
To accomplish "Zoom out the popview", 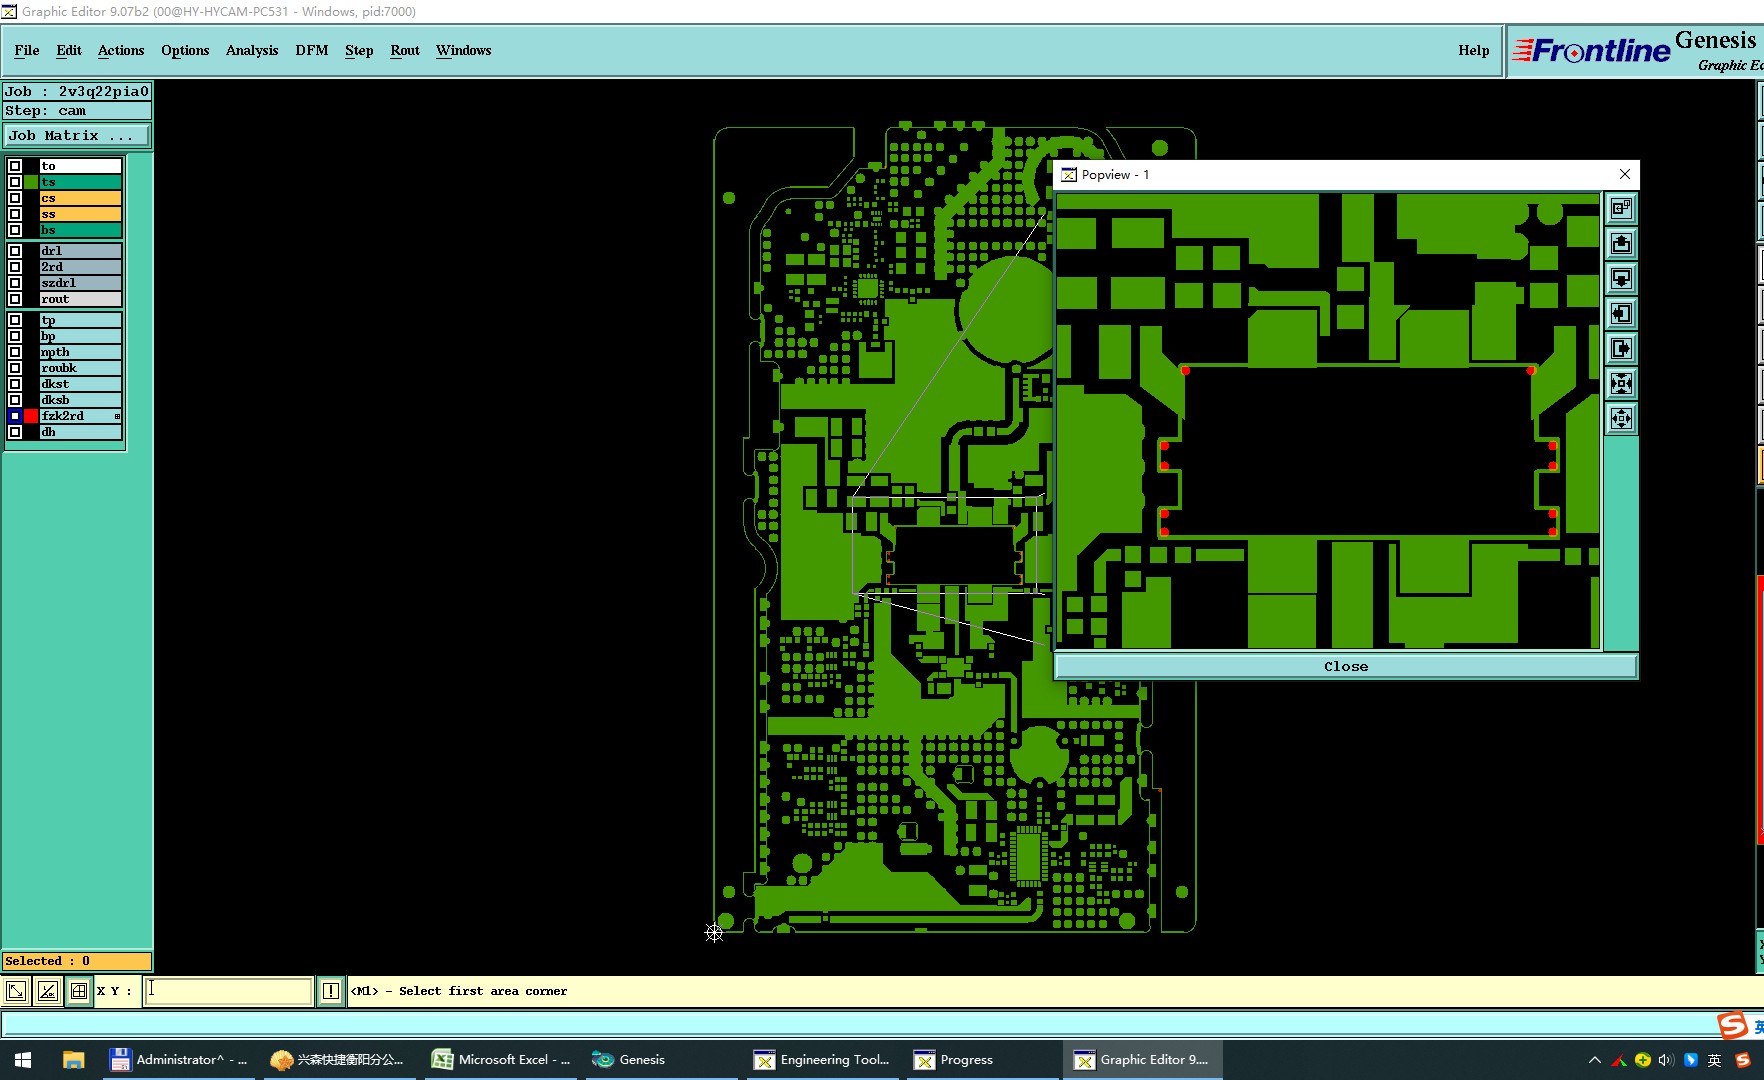I will (1621, 419).
